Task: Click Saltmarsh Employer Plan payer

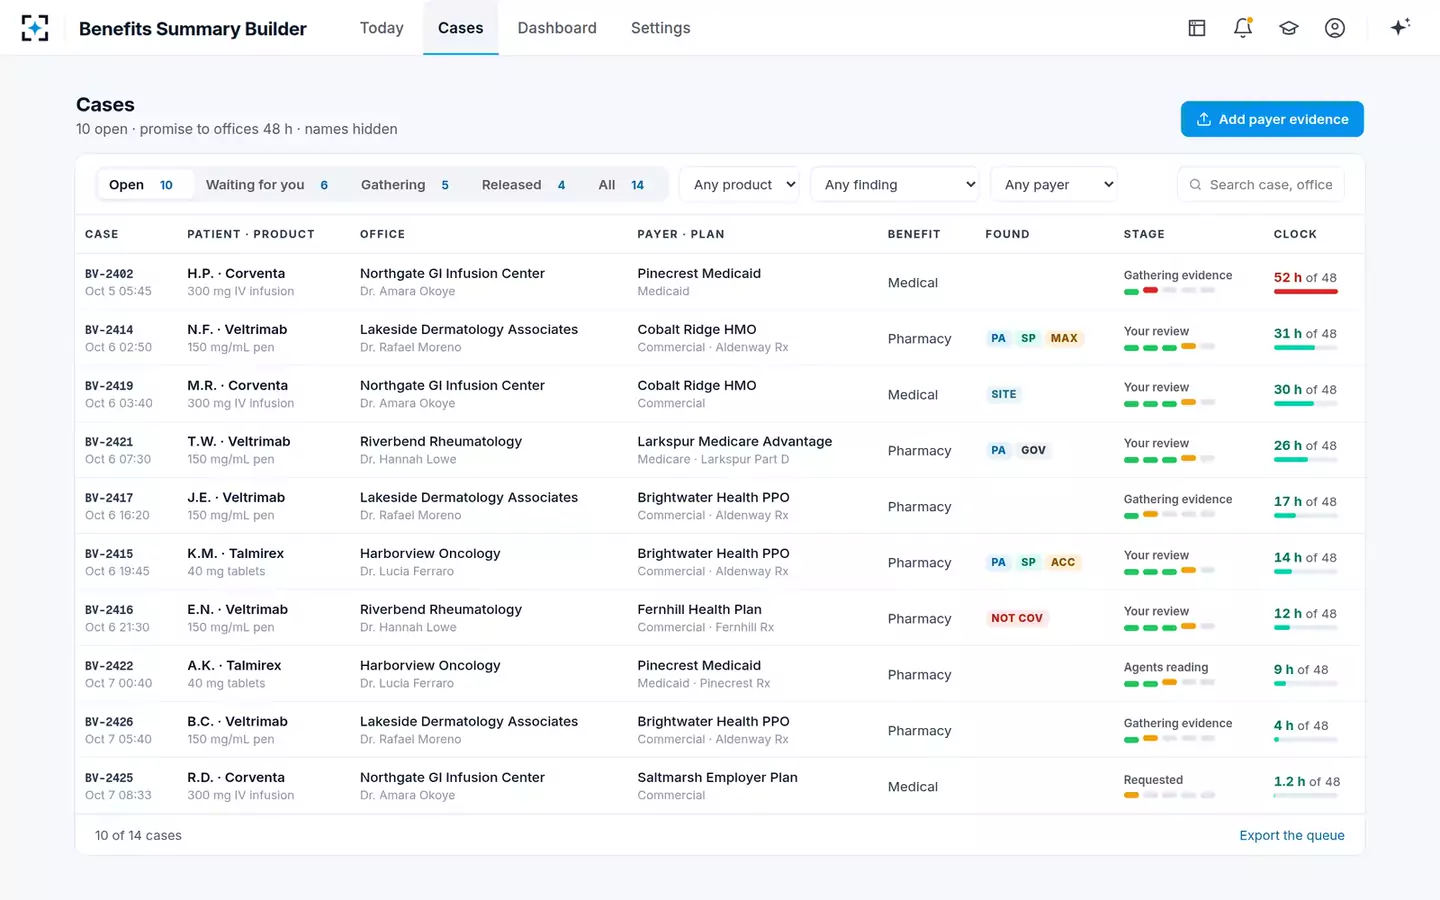Action: (717, 777)
